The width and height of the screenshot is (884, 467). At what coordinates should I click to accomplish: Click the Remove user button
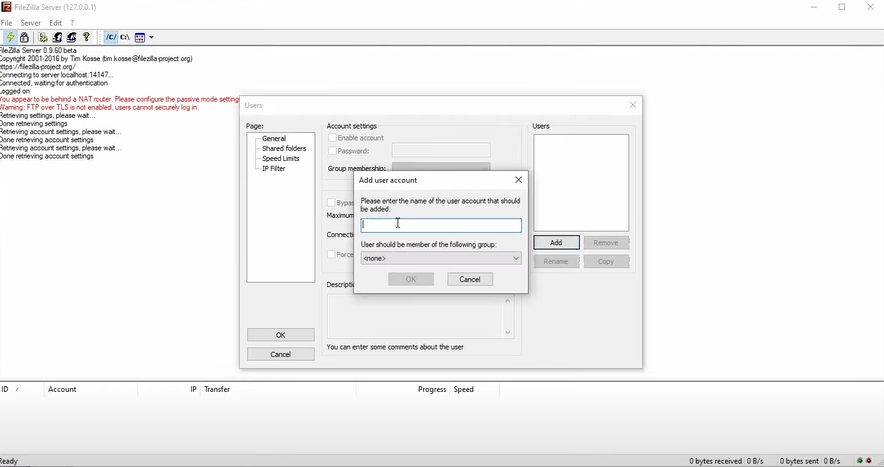click(x=606, y=243)
